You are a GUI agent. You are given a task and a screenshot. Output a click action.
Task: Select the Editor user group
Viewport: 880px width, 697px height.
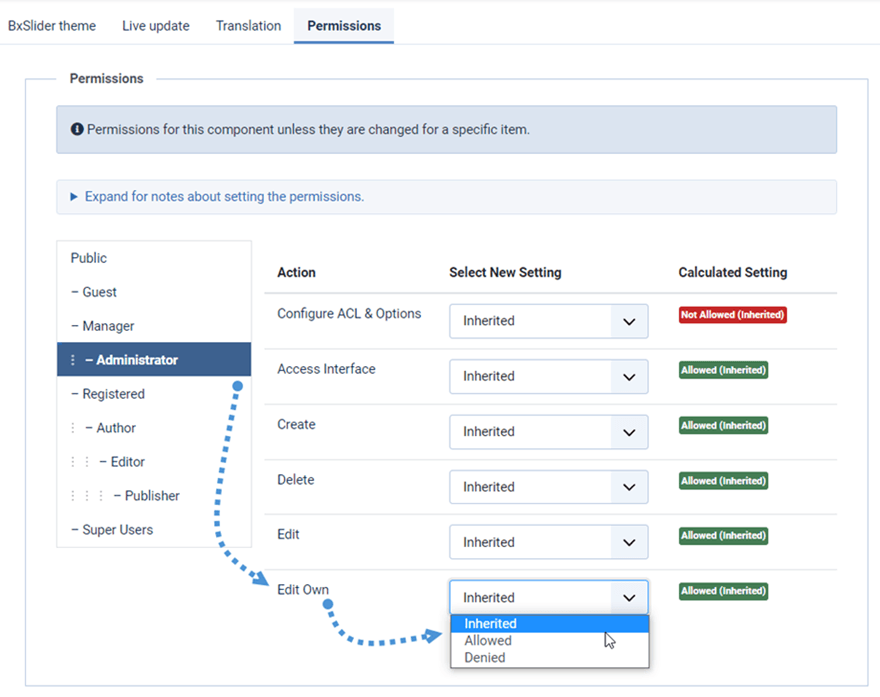127,462
